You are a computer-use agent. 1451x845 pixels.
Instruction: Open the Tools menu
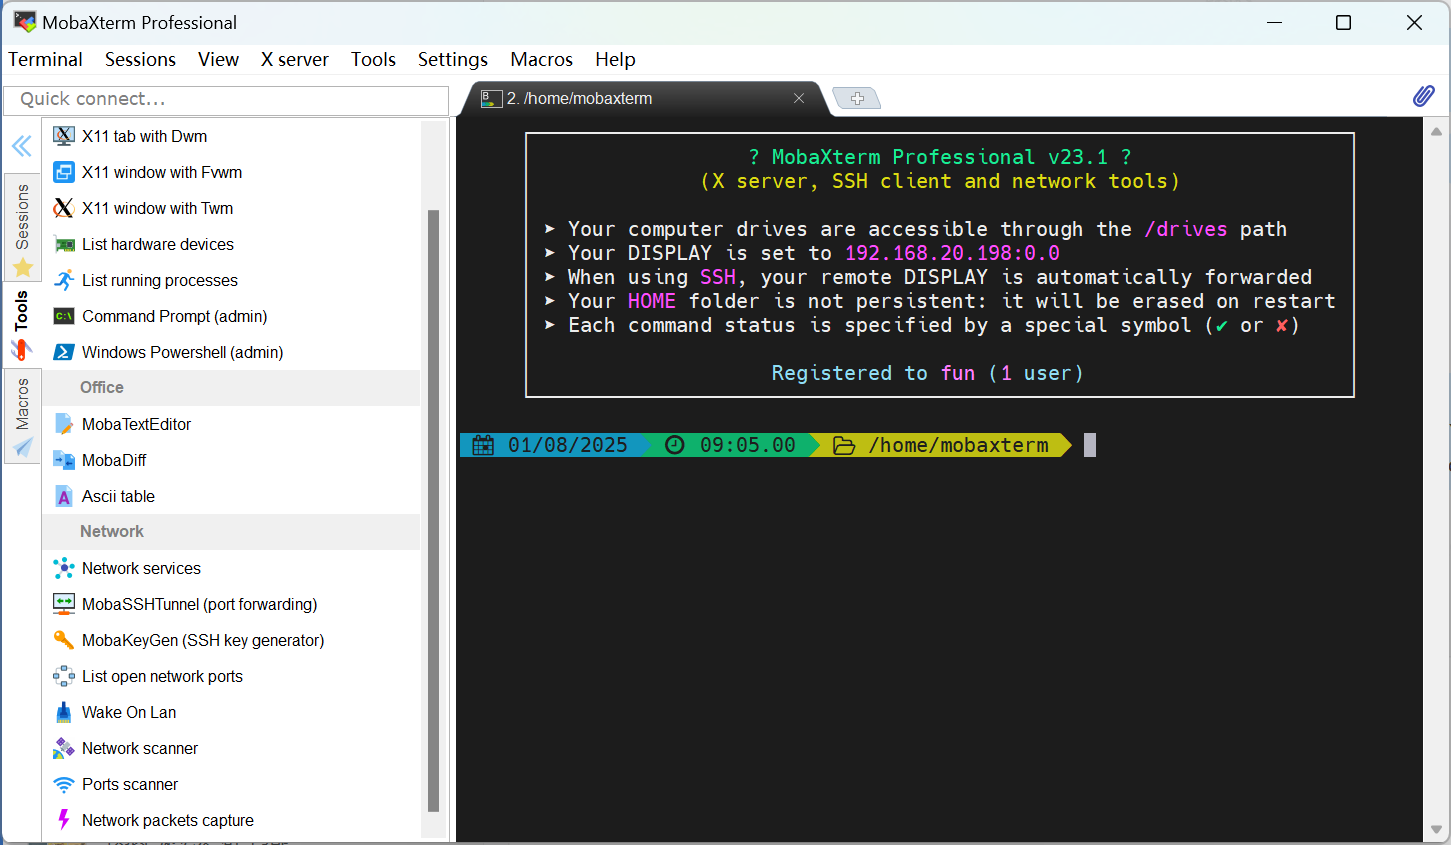[x=373, y=59]
